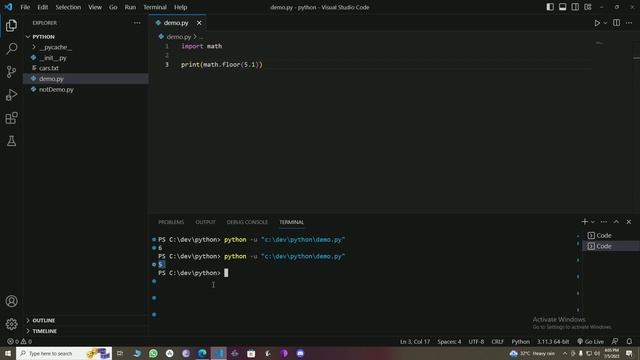Viewport: 640px width, 360px height.
Task: Switch to the DEBUG CONSOLE tab
Action: tap(247, 222)
